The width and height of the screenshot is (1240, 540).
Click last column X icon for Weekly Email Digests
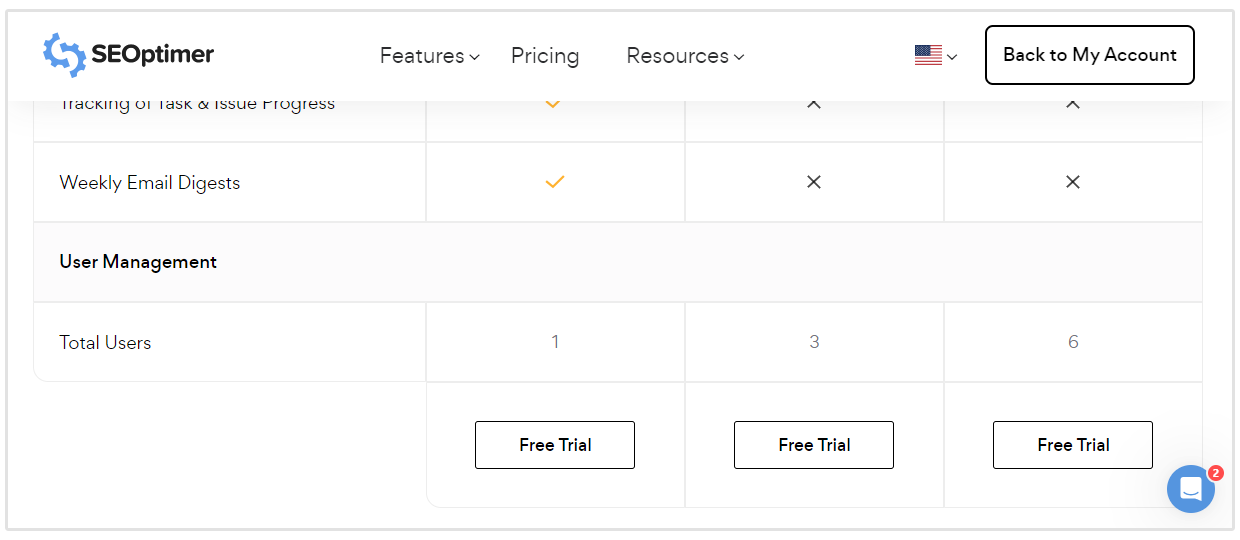pyautogui.click(x=1073, y=182)
